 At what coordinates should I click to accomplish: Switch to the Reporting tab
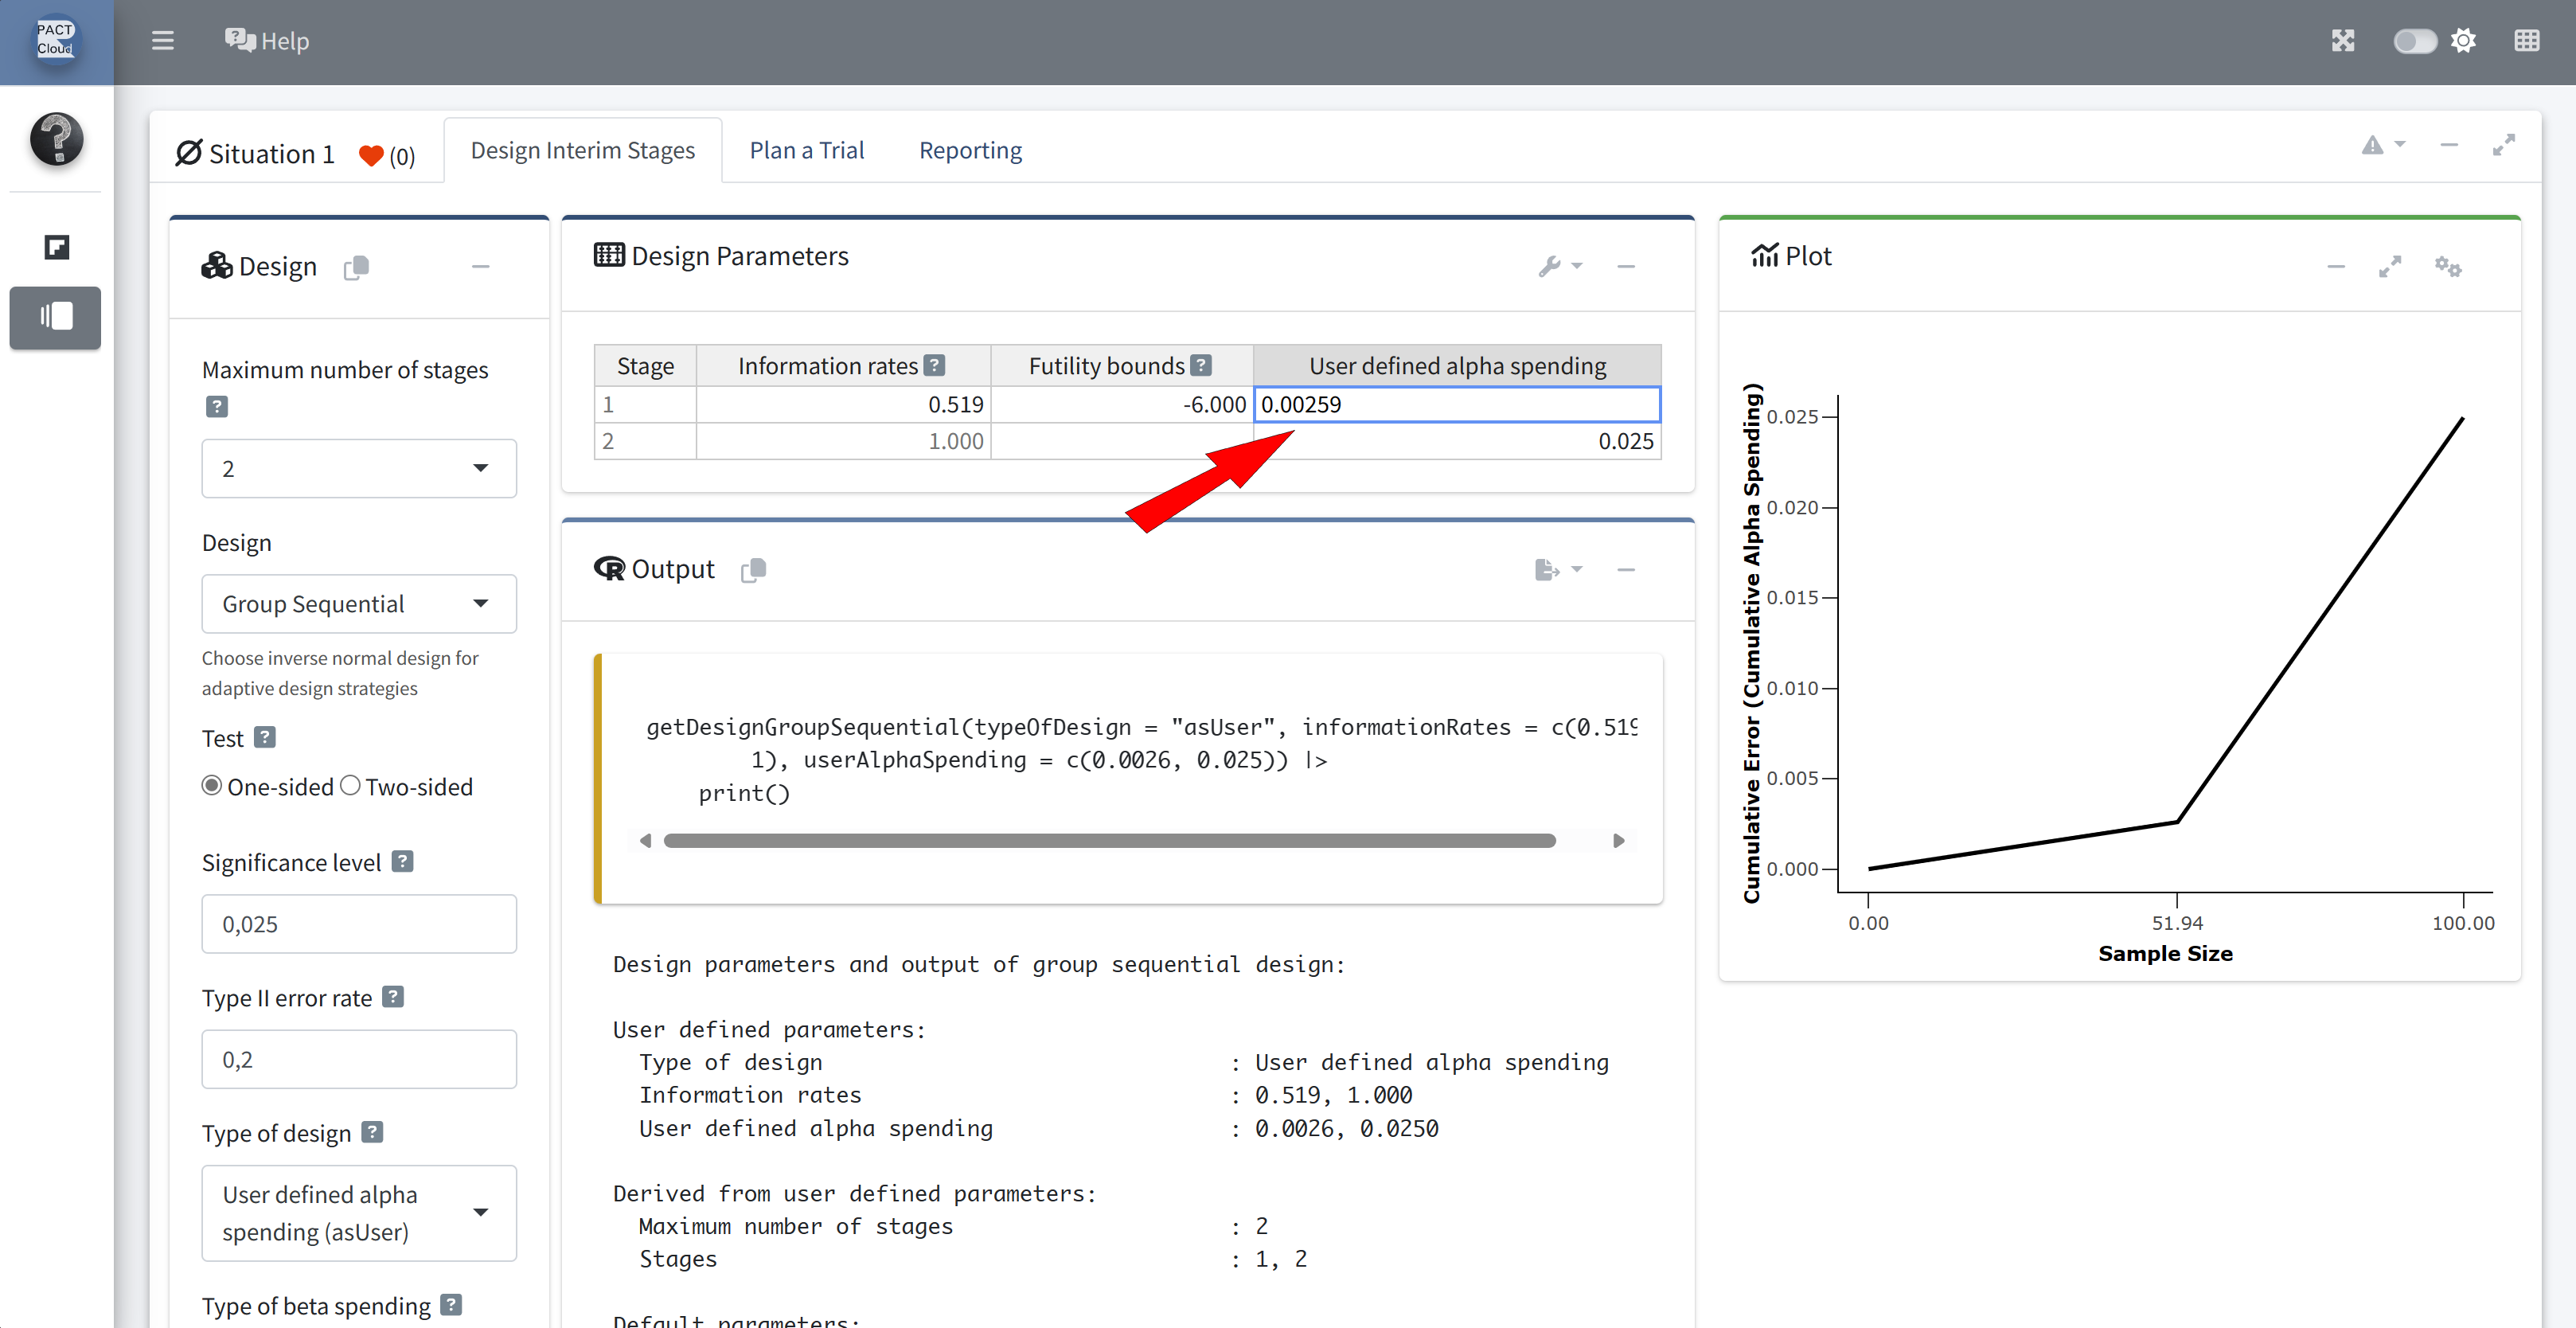pyautogui.click(x=969, y=150)
